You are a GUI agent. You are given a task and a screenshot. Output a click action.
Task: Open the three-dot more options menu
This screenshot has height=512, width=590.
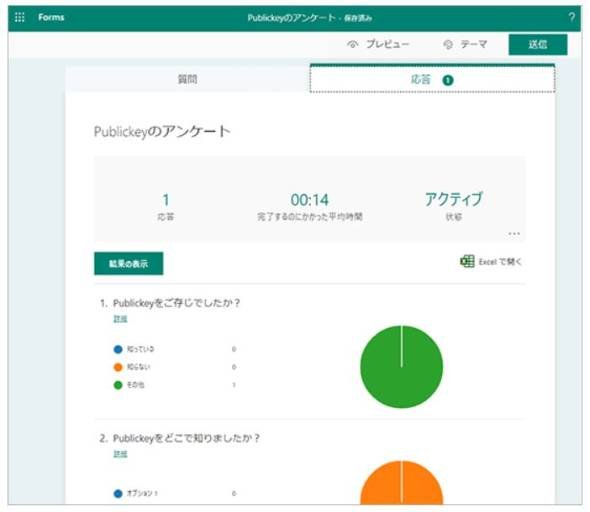click(x=514, y=234)
